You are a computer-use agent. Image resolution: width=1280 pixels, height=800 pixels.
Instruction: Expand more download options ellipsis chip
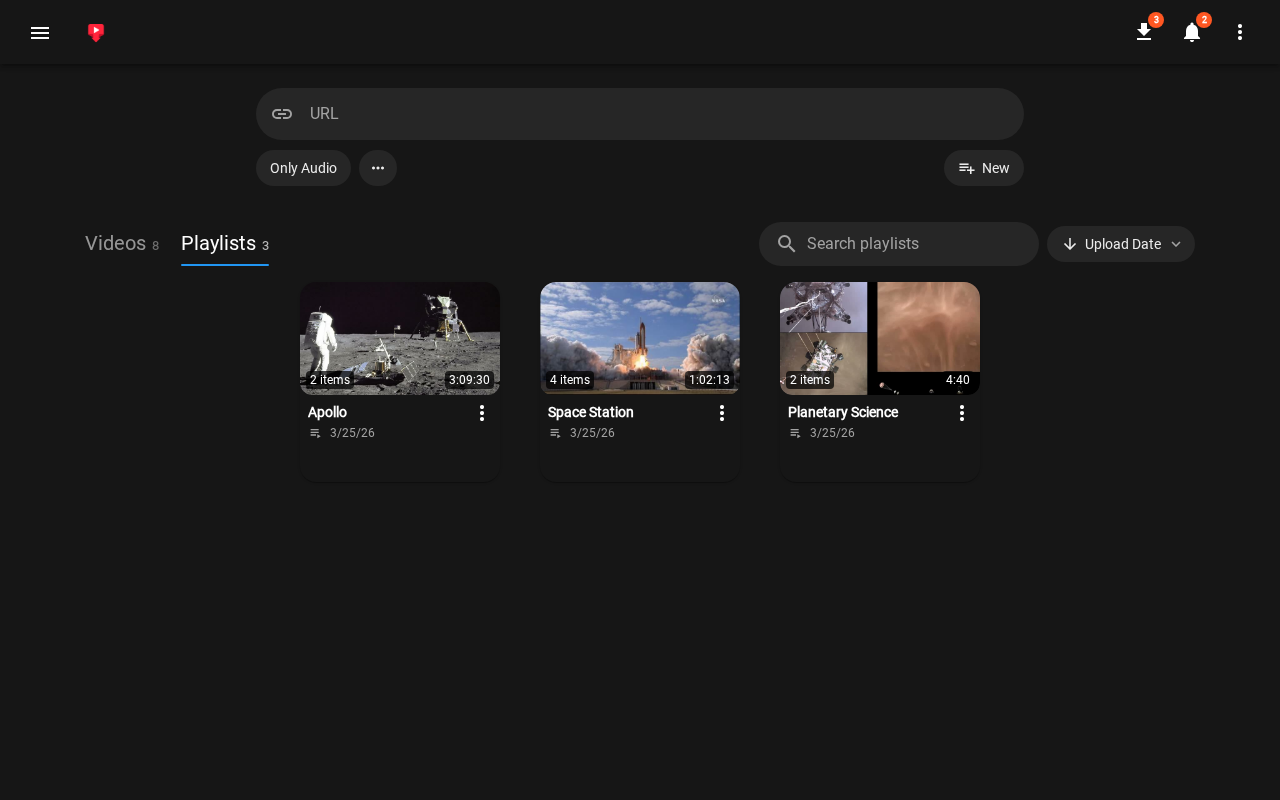[378, 168]
